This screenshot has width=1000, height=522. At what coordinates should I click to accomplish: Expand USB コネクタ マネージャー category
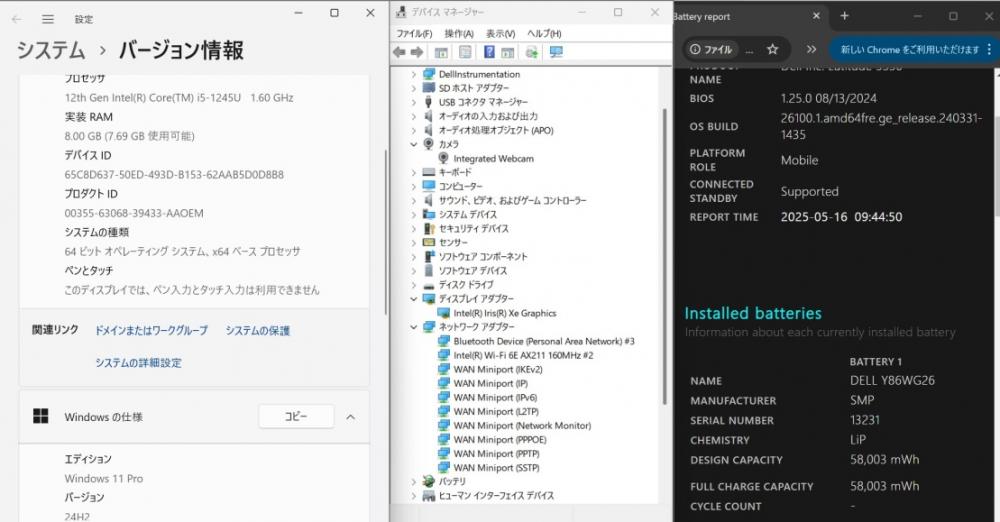point(414,102)
